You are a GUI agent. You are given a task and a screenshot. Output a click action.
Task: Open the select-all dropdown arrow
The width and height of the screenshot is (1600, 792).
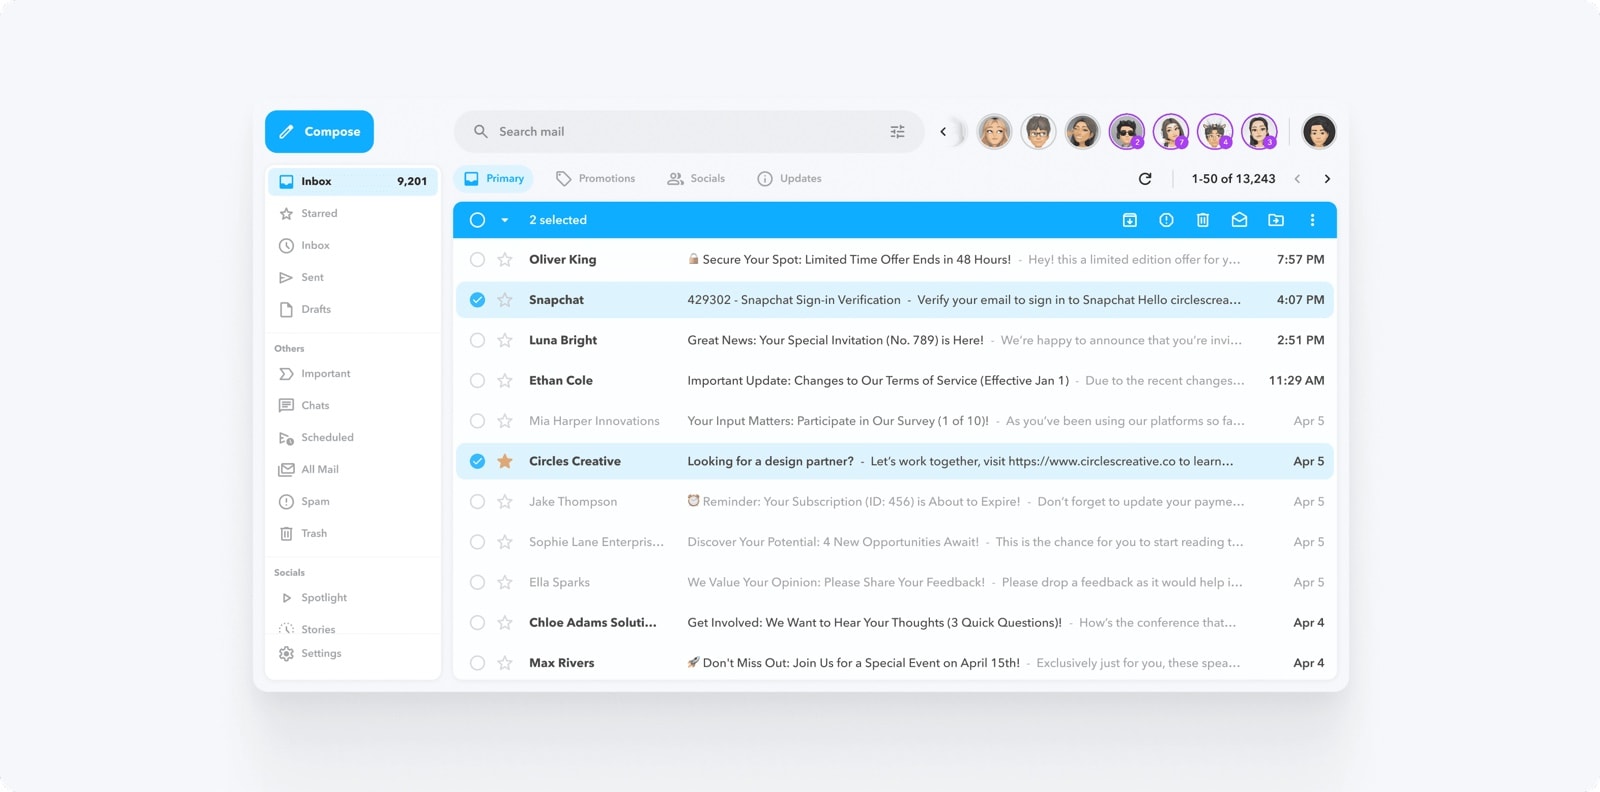coord(505,220)
